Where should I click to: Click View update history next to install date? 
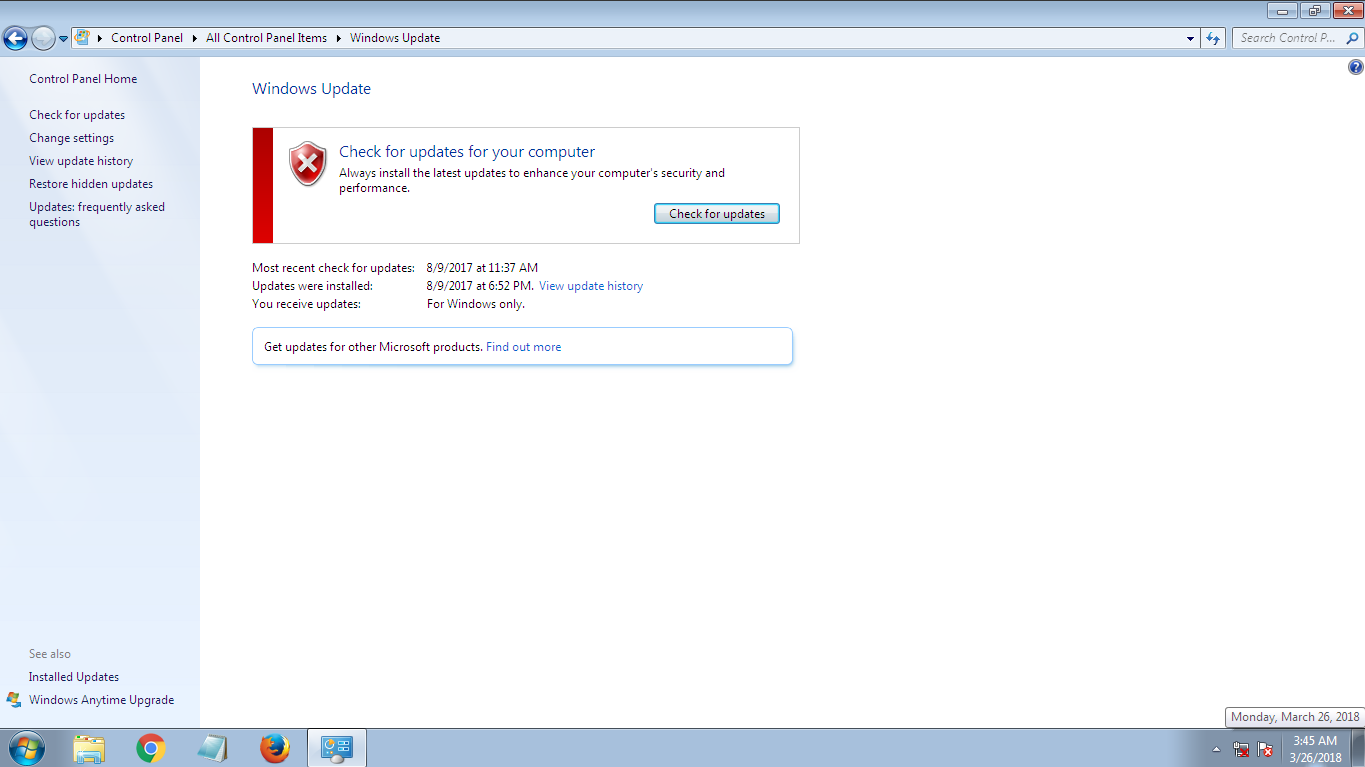591,286
